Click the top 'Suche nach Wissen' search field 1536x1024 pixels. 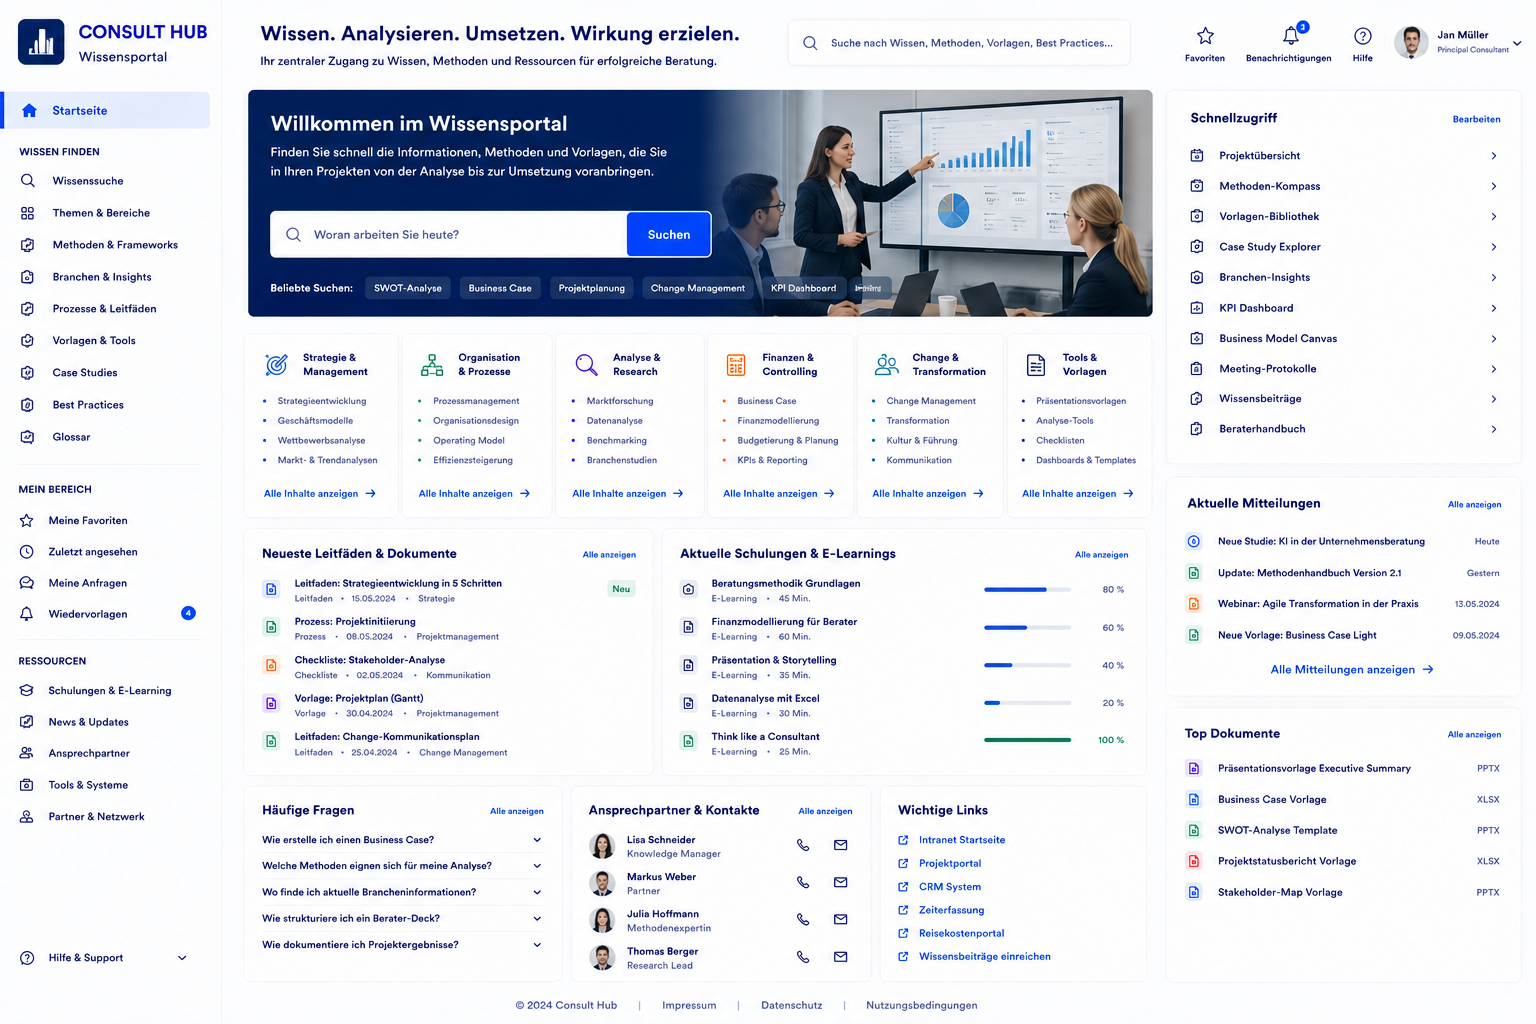click(959, 43)
